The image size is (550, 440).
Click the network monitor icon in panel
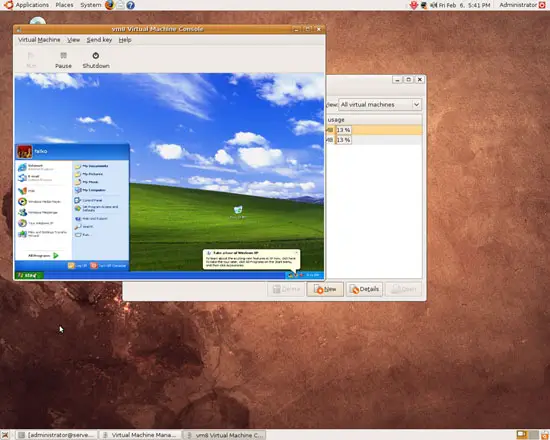424,5
